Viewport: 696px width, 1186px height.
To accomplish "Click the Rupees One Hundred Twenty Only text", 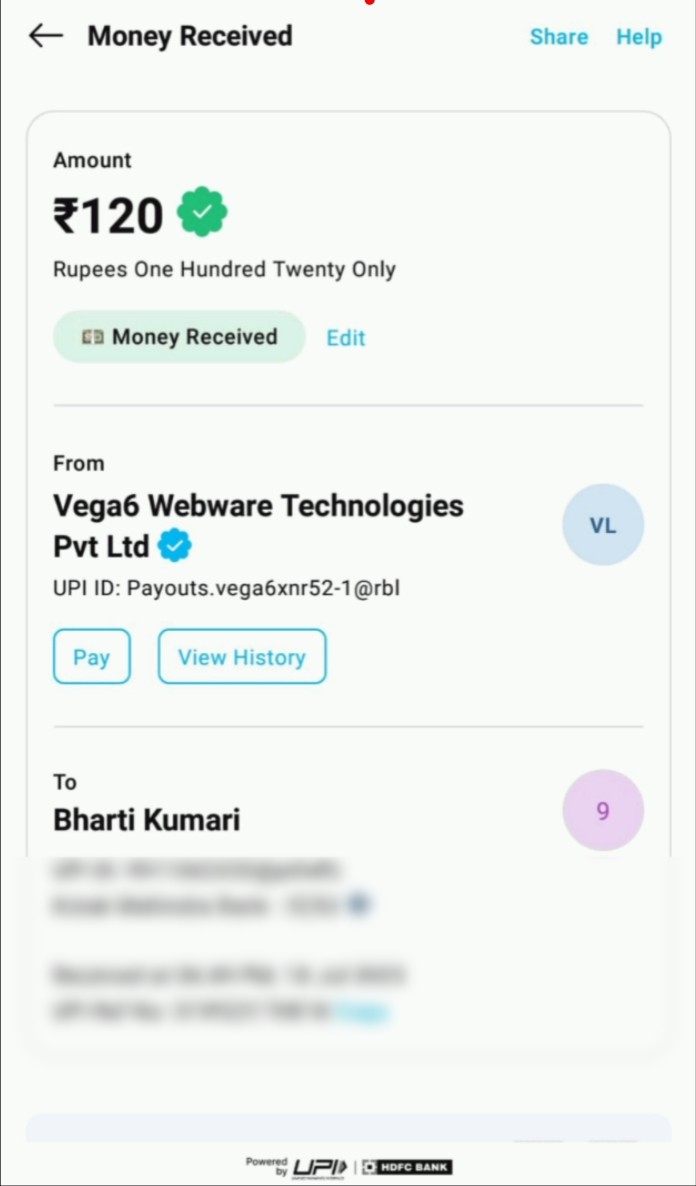I will (x=224, y=269).
